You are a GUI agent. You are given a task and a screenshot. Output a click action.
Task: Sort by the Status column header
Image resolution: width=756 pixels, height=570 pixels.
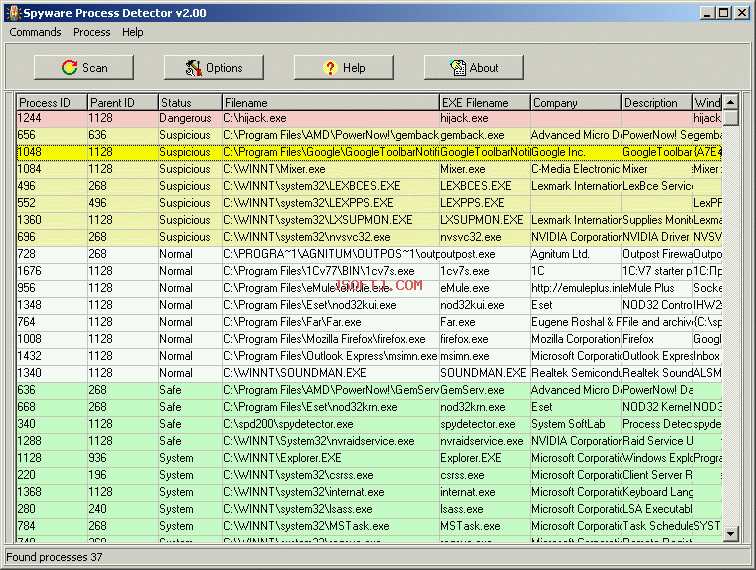click(190, 102)
